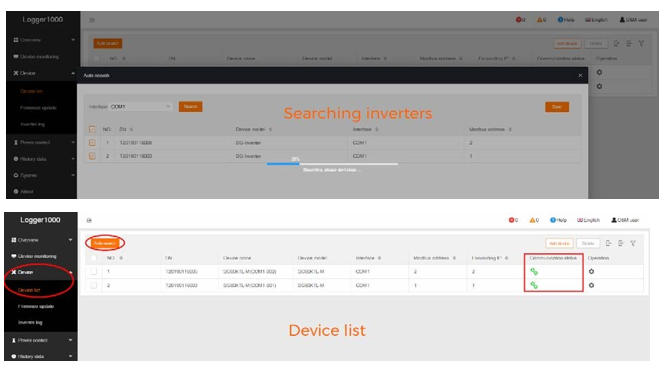The height and width of the screenshot is (369, 665).
Task: Click red fault alarm counter in lower header
Action: click(513, 220)
